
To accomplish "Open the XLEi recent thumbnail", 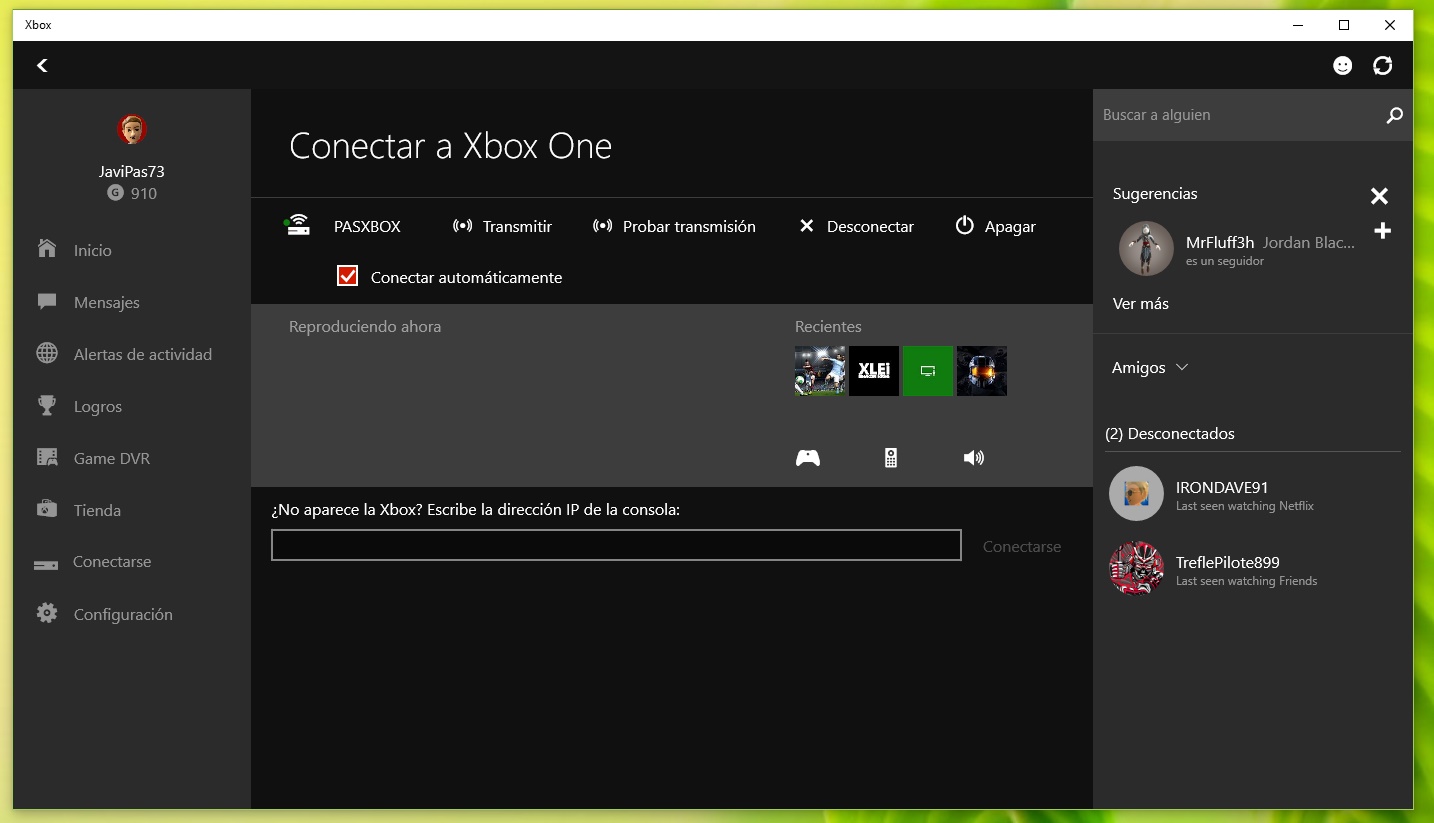I will tap(874, 371).
